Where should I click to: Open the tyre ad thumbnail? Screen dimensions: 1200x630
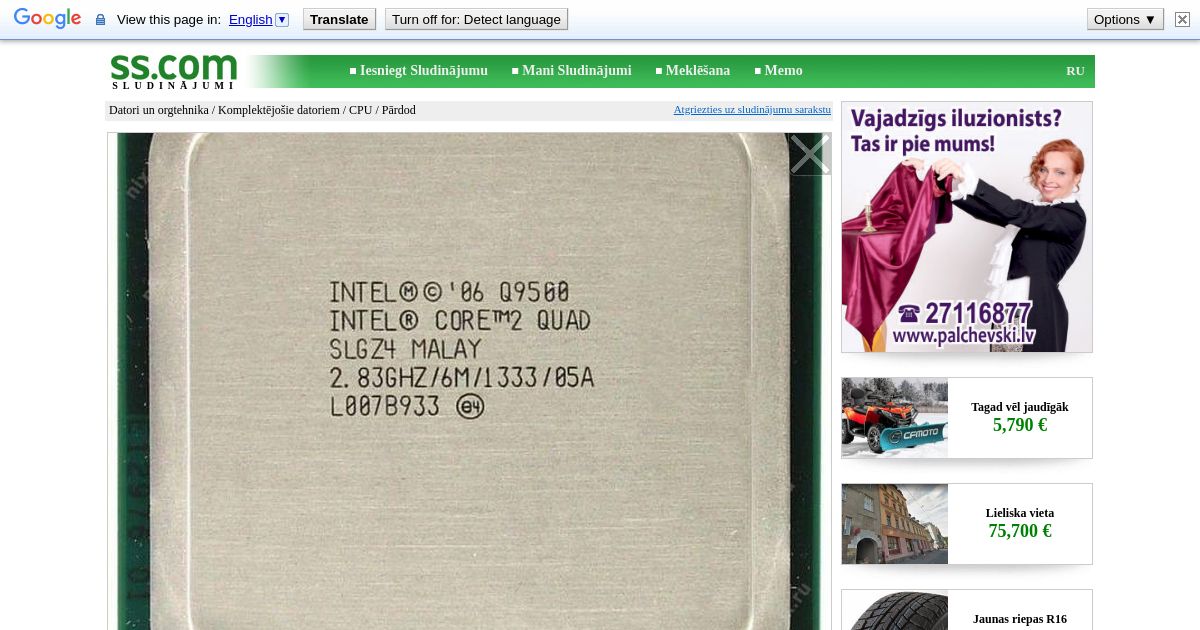(895, 610)
